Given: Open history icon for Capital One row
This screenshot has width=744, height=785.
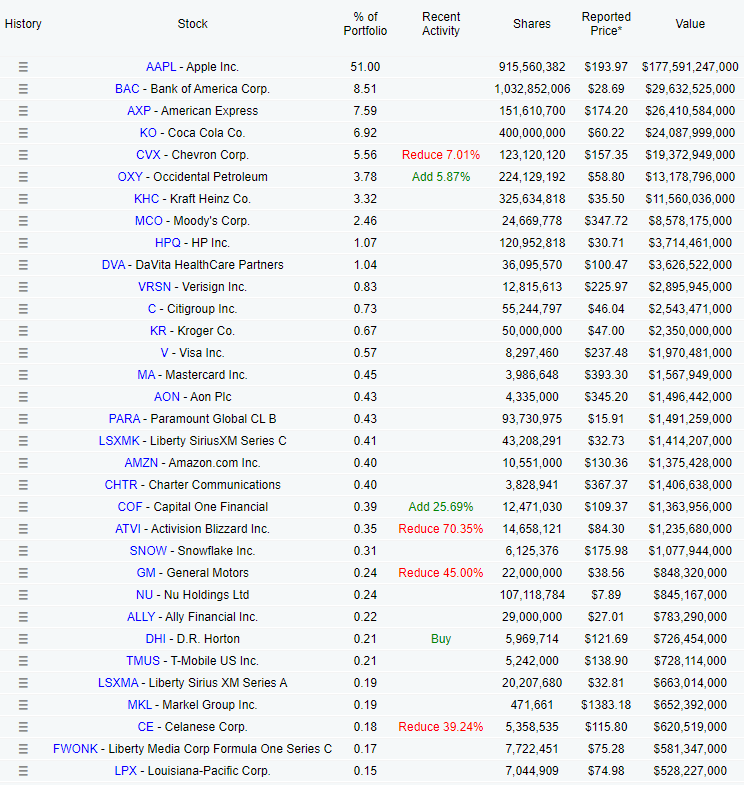Looking at the screenshot, I should [x=23, y=507].
